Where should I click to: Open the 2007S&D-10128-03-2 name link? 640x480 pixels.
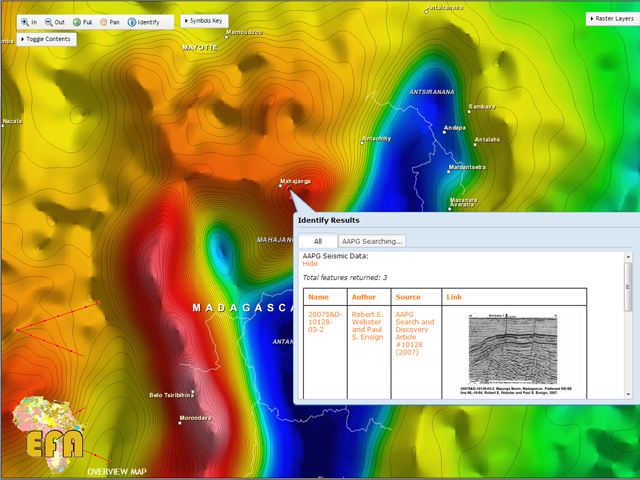pyautogui.click(x=325, y=322)
